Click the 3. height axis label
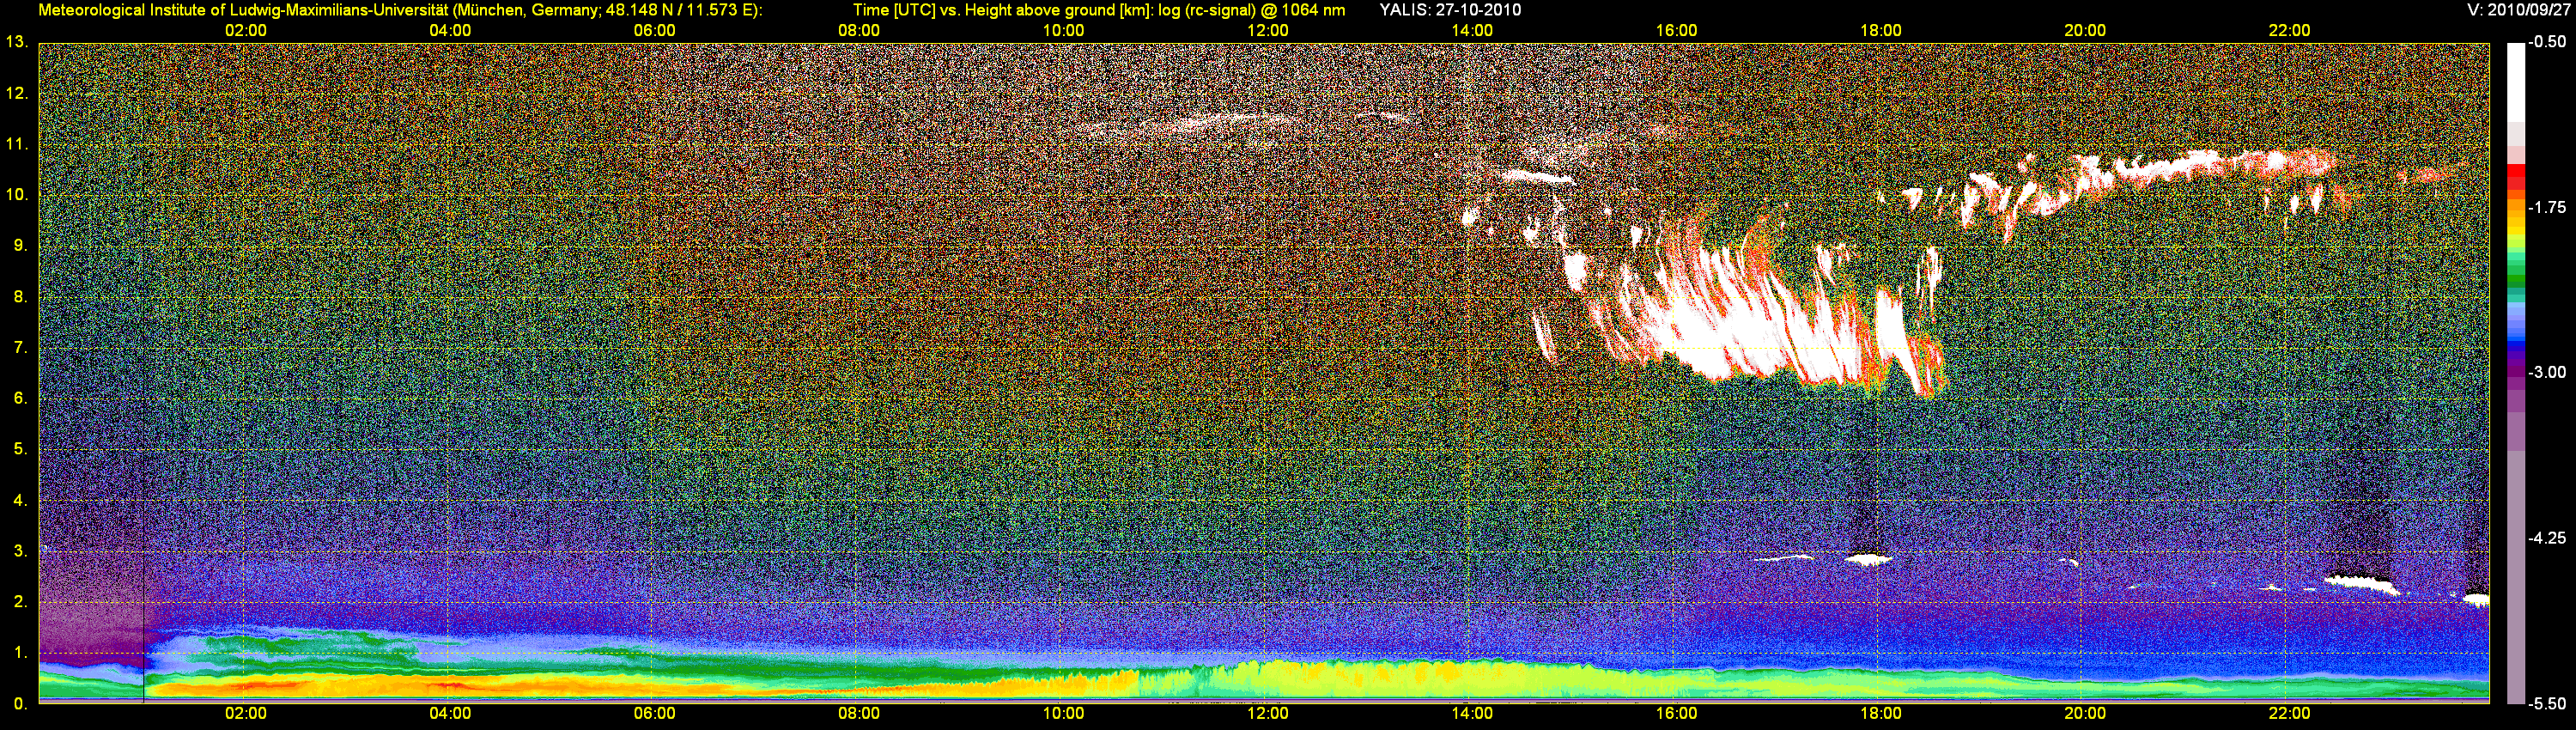This screenshot has width=2576, height=730. pos(21,551)
